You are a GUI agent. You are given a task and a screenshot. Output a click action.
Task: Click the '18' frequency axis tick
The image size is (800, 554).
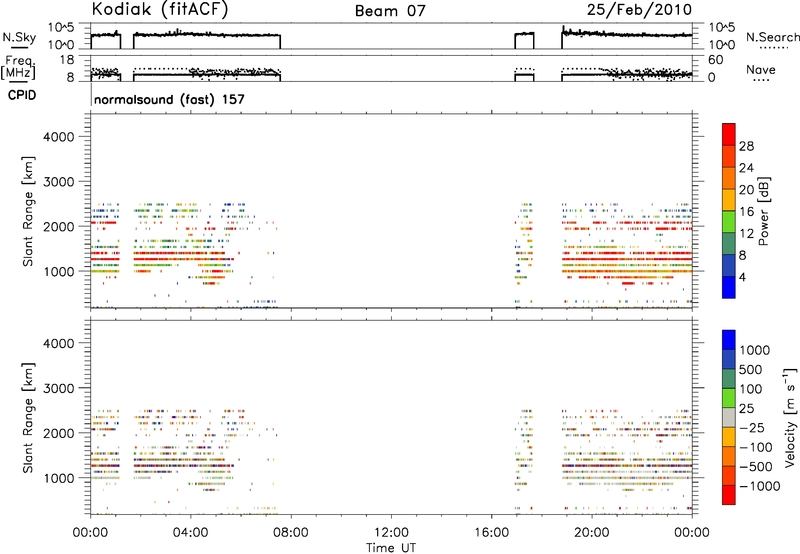point(67,60)
